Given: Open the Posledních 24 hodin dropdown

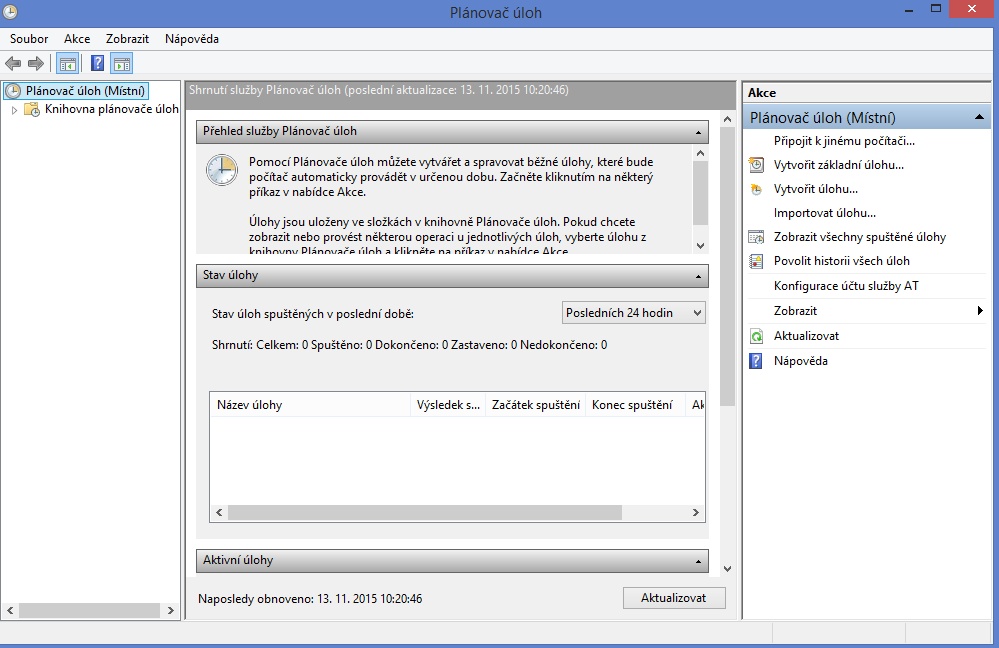Looking at the screenshot, I should pyautogui.click(x=633, y=313).
